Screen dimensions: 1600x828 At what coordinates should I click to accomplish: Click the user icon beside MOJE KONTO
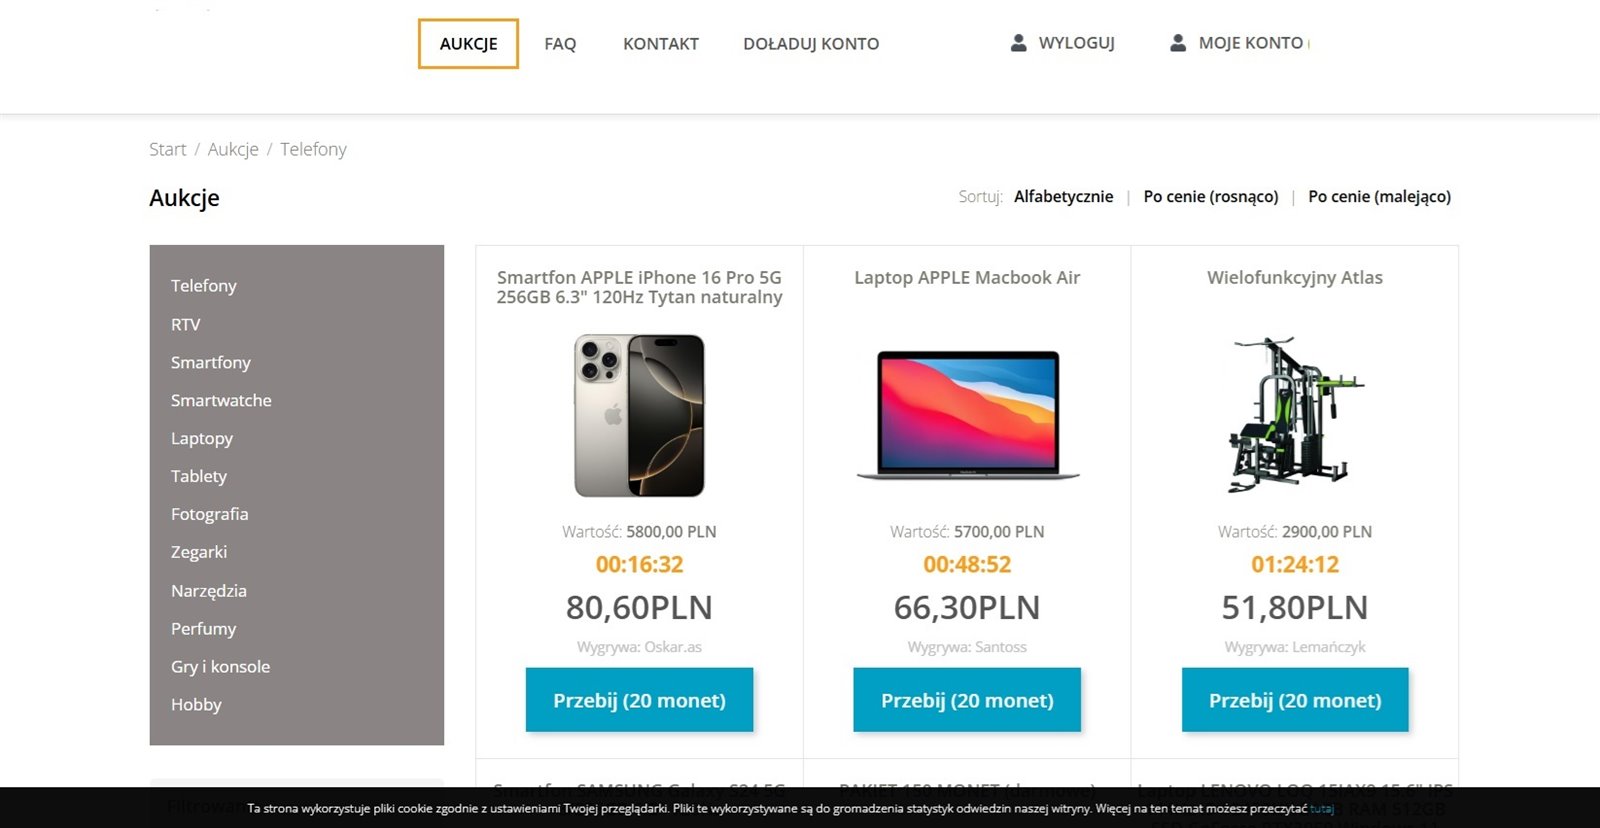(1178, 43)
